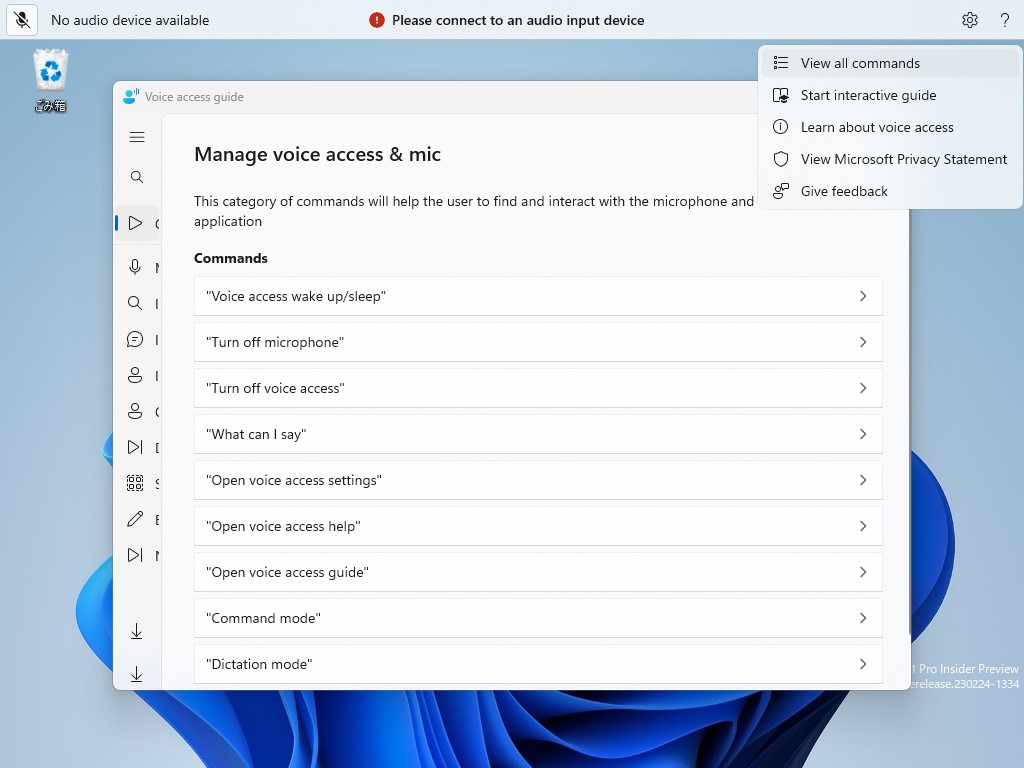Select View all commands menu item

click(860, 63)
